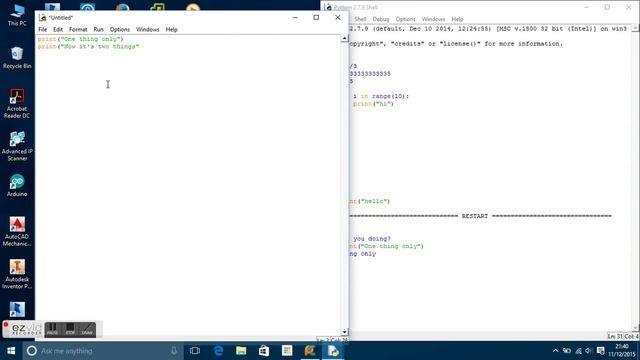Open Debug menu in Python Shell window
This screenshot has width=640, height=360.
click(381, 19)
